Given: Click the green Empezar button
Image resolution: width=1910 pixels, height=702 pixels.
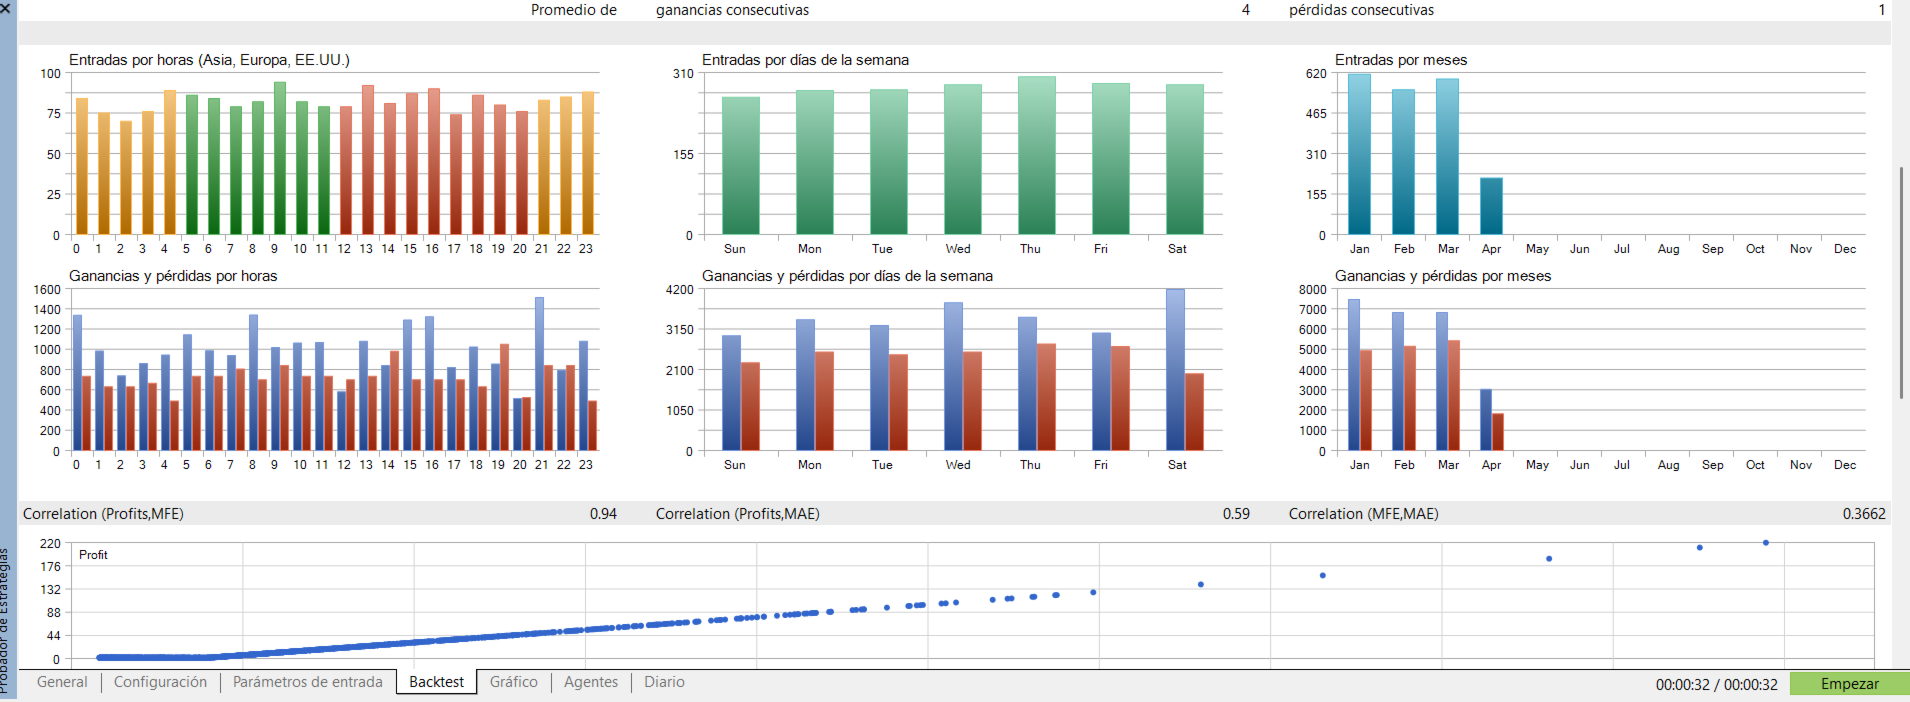Looking at the screenshot, I should click(x=1849, y=684).
